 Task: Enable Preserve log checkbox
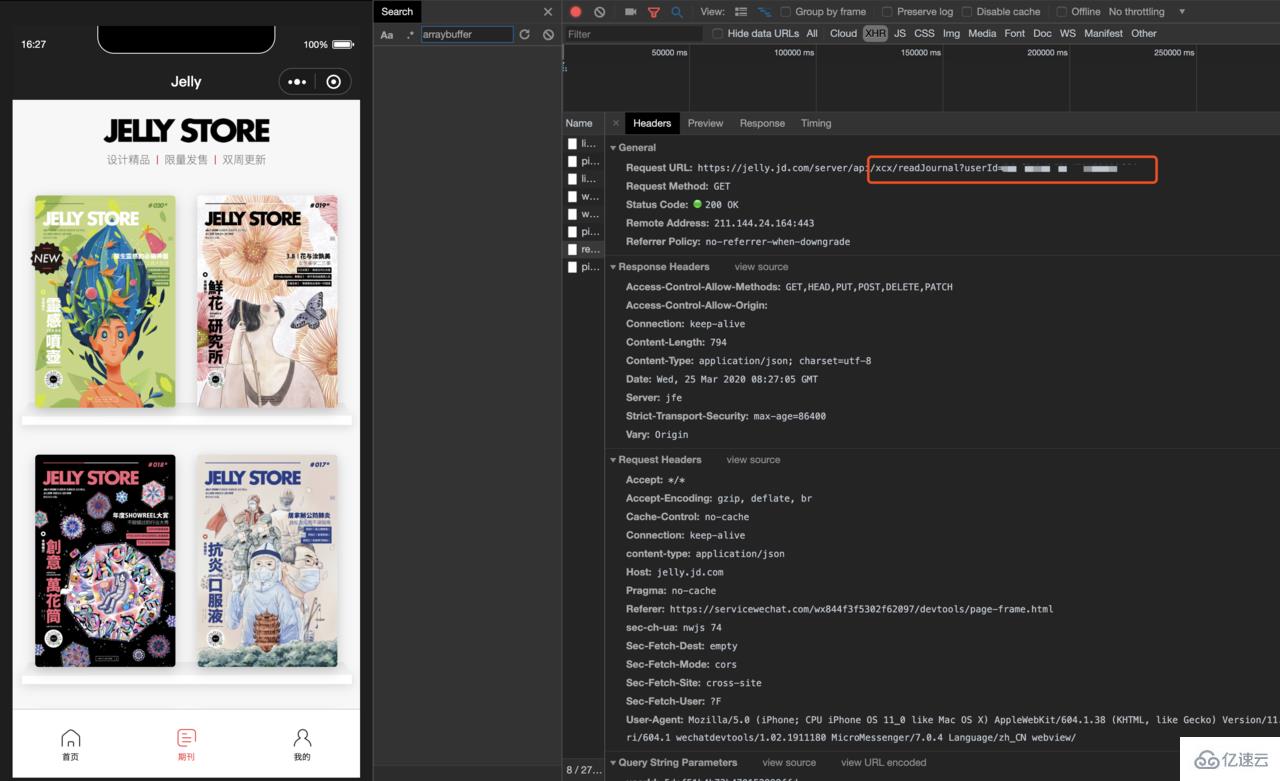click(x=887, y=12)
